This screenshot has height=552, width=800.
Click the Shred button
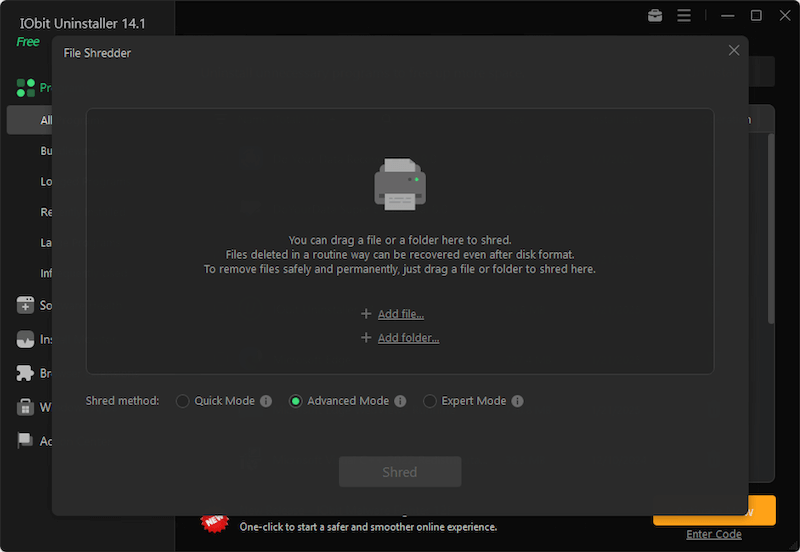tap(400, 472)
